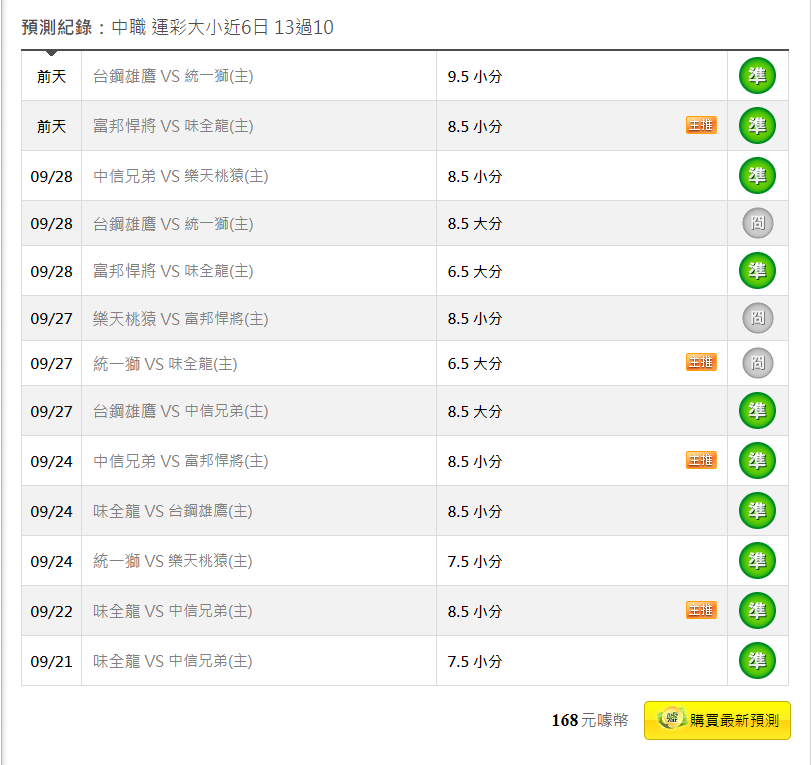Click 8.5 小分 for 中信兄弟 VS 富邦悍將

(x=475, y=461)
